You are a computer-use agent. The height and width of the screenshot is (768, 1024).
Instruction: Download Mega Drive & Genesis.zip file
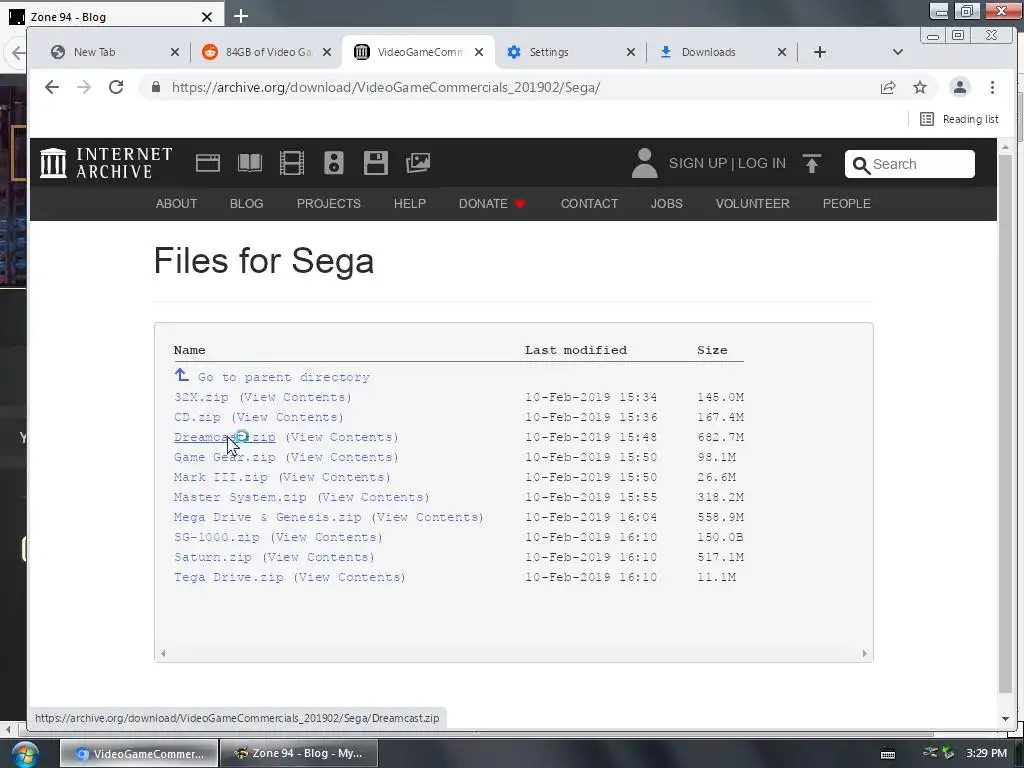(x=268, y=517)
